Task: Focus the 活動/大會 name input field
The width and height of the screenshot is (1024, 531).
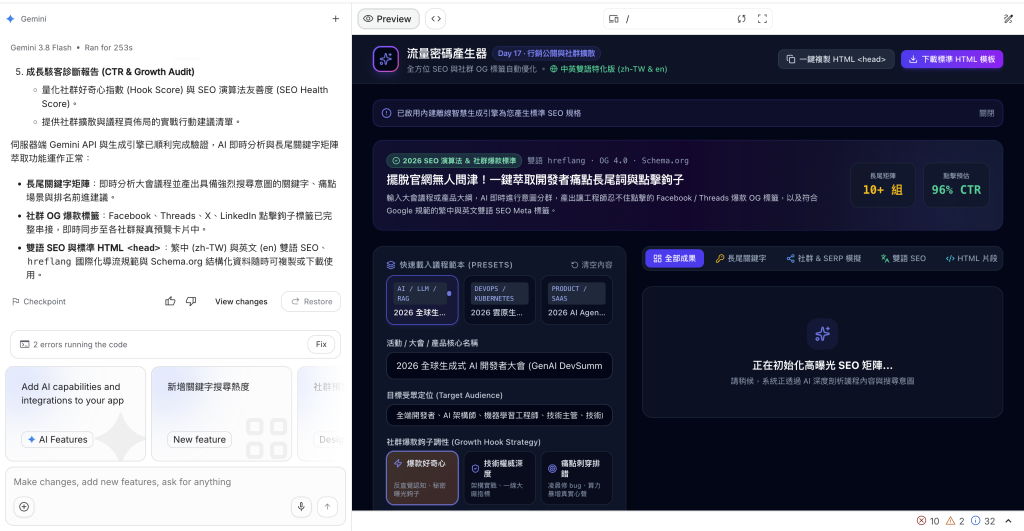Action: [x=500, y=366]
